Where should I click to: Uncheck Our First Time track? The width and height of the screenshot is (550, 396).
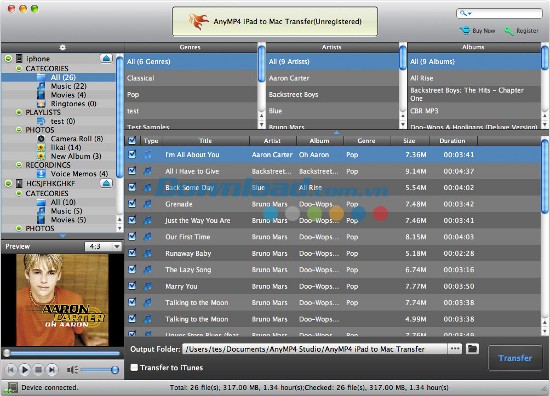(x=132, y=236)
